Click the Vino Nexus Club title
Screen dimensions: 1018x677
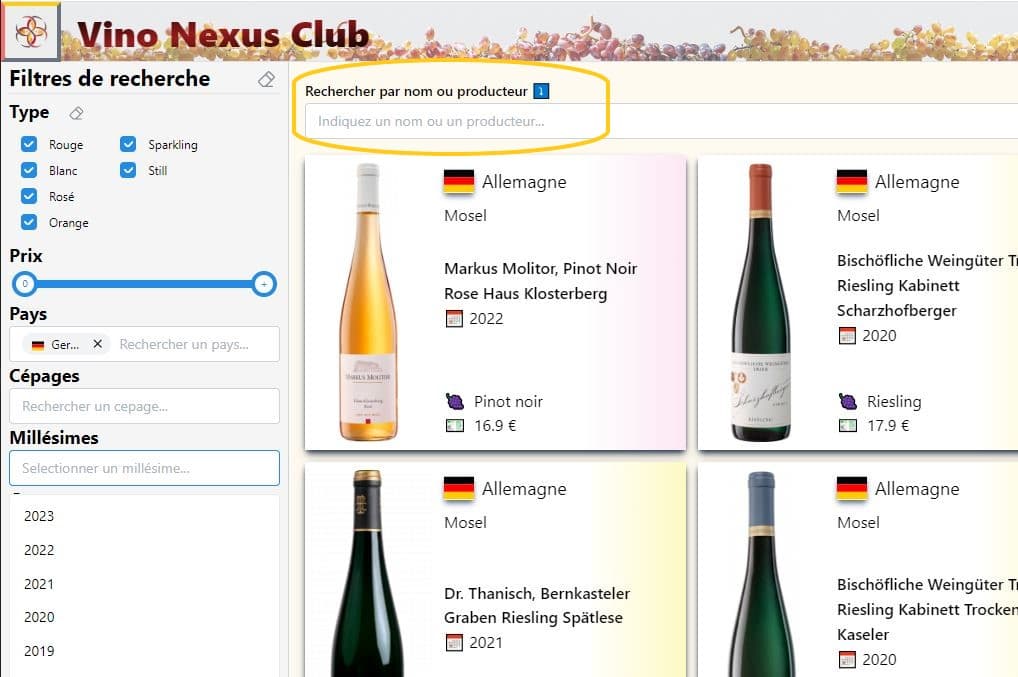click(x=223, y=34)
